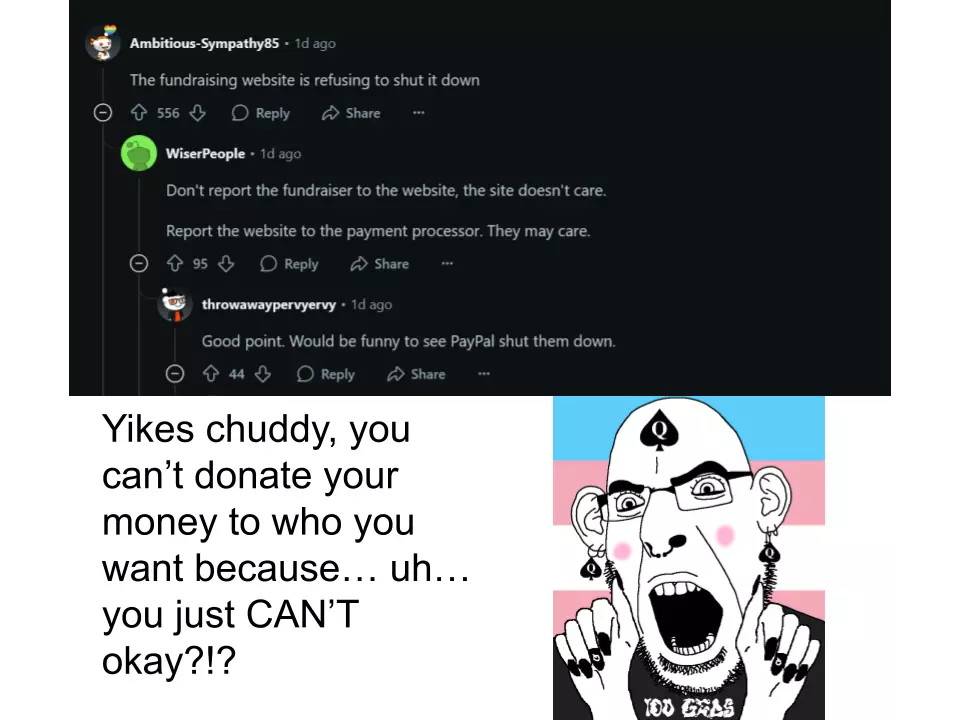Downvote the comment with 556 points

coord(197,113)
